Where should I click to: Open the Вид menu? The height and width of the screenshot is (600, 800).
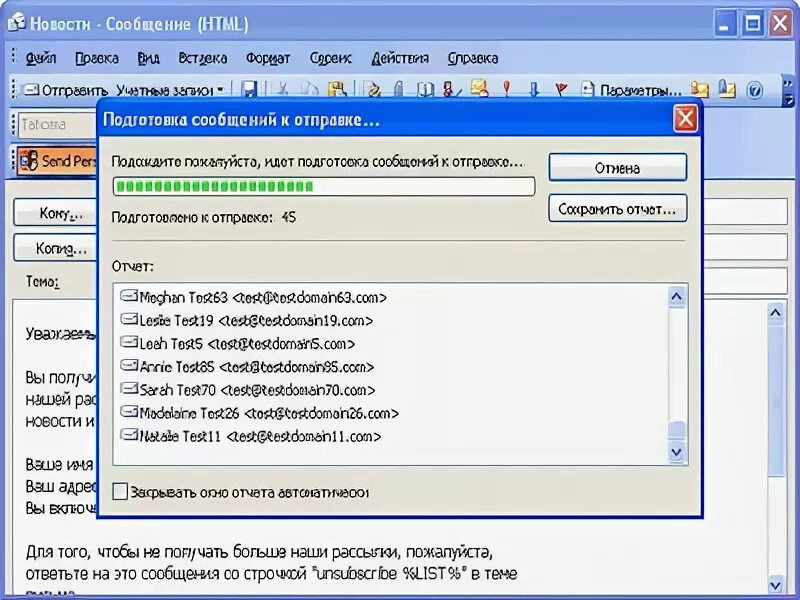148,58
